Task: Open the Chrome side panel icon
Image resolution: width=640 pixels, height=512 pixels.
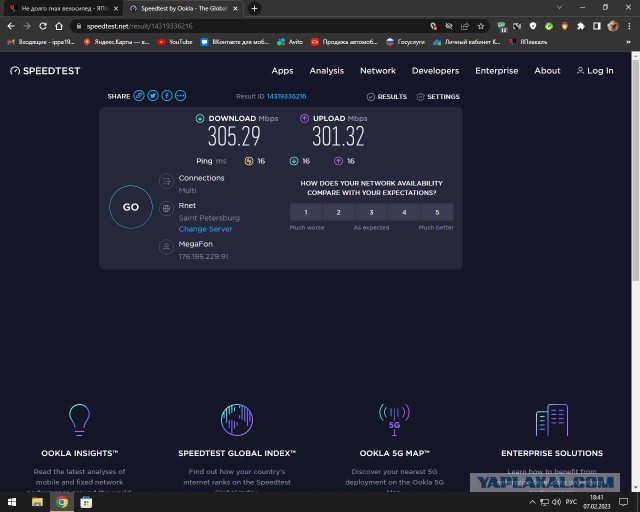Action: pyautogui.click(x=597, y=26)
